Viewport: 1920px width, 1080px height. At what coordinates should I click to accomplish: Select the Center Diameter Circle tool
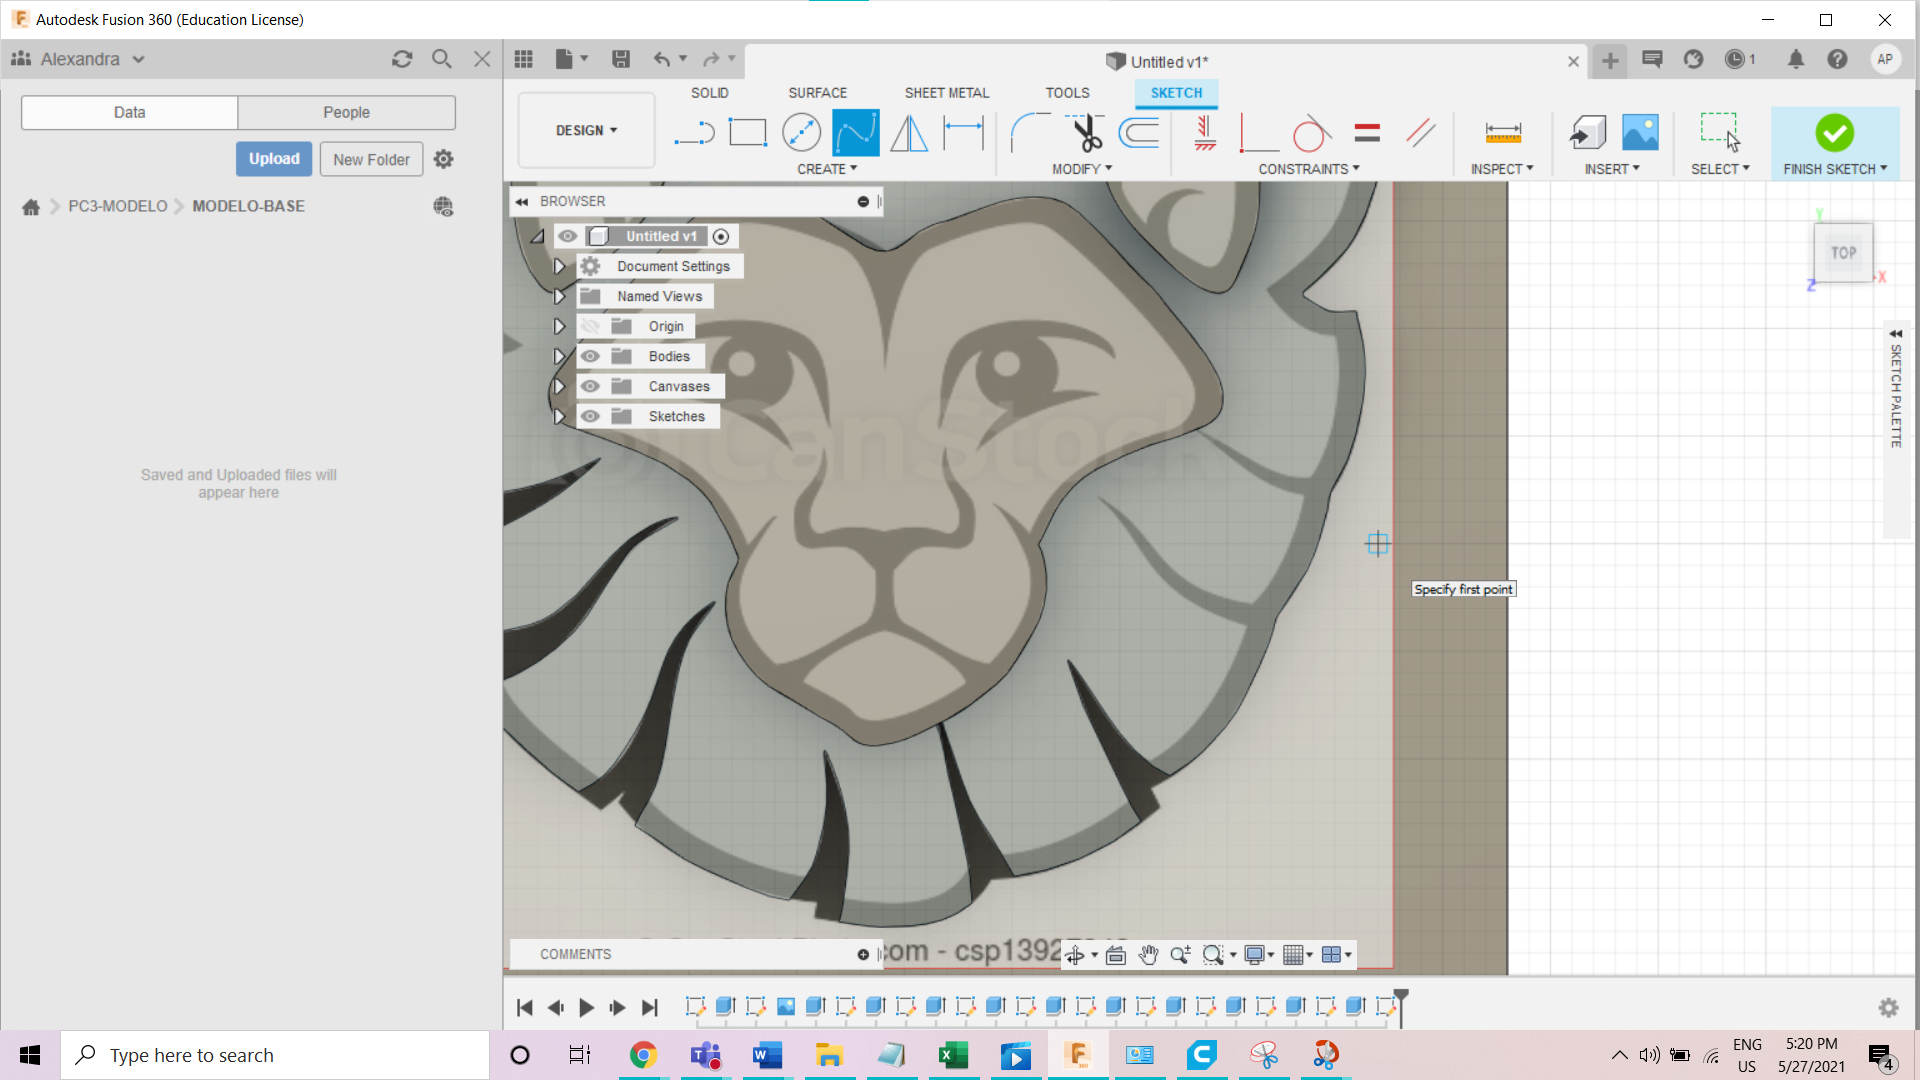click(801, 132)
